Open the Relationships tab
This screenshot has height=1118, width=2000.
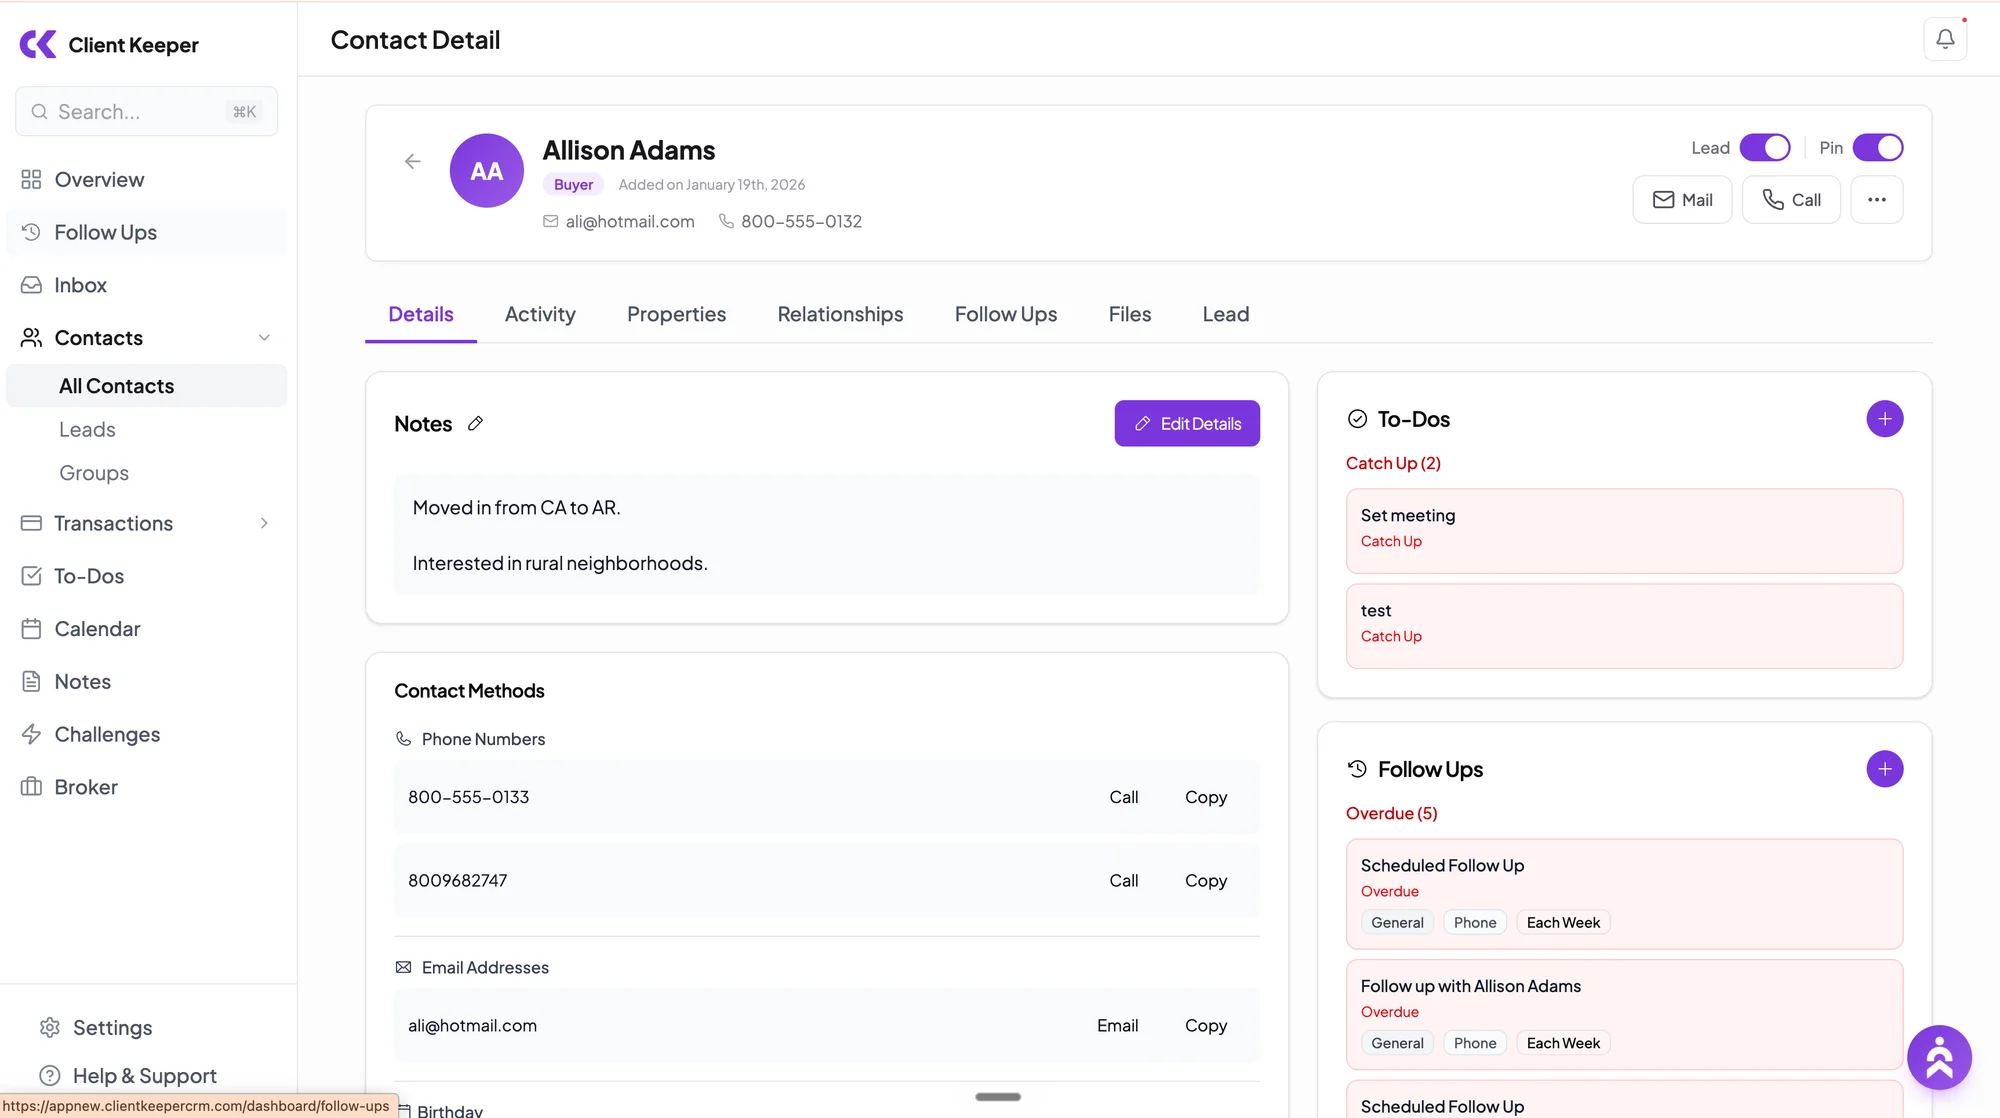pyautogui.click(x=840, y=314)
